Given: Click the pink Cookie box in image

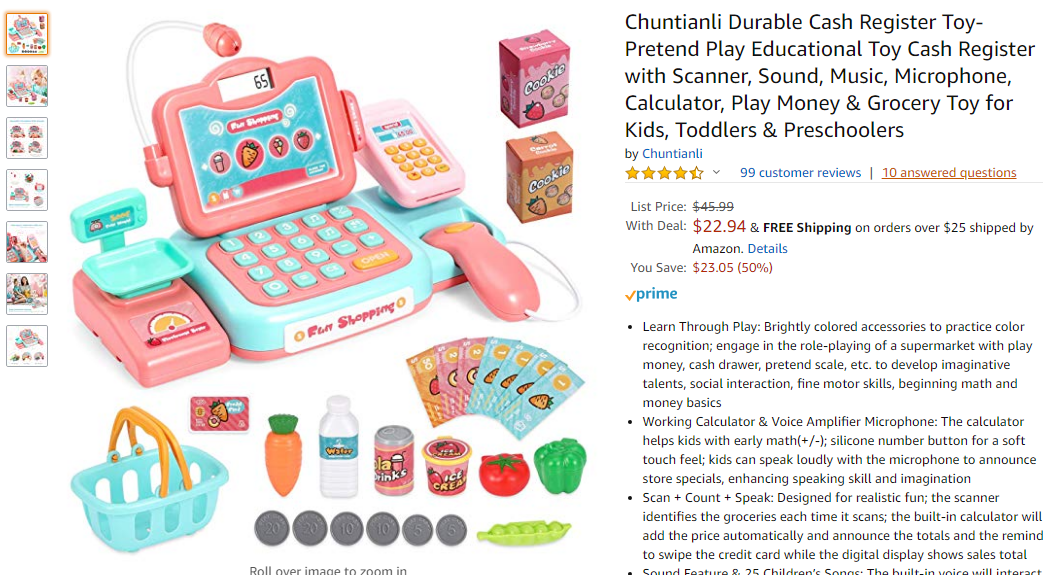Looking at the screenshot, I should 535,78.
